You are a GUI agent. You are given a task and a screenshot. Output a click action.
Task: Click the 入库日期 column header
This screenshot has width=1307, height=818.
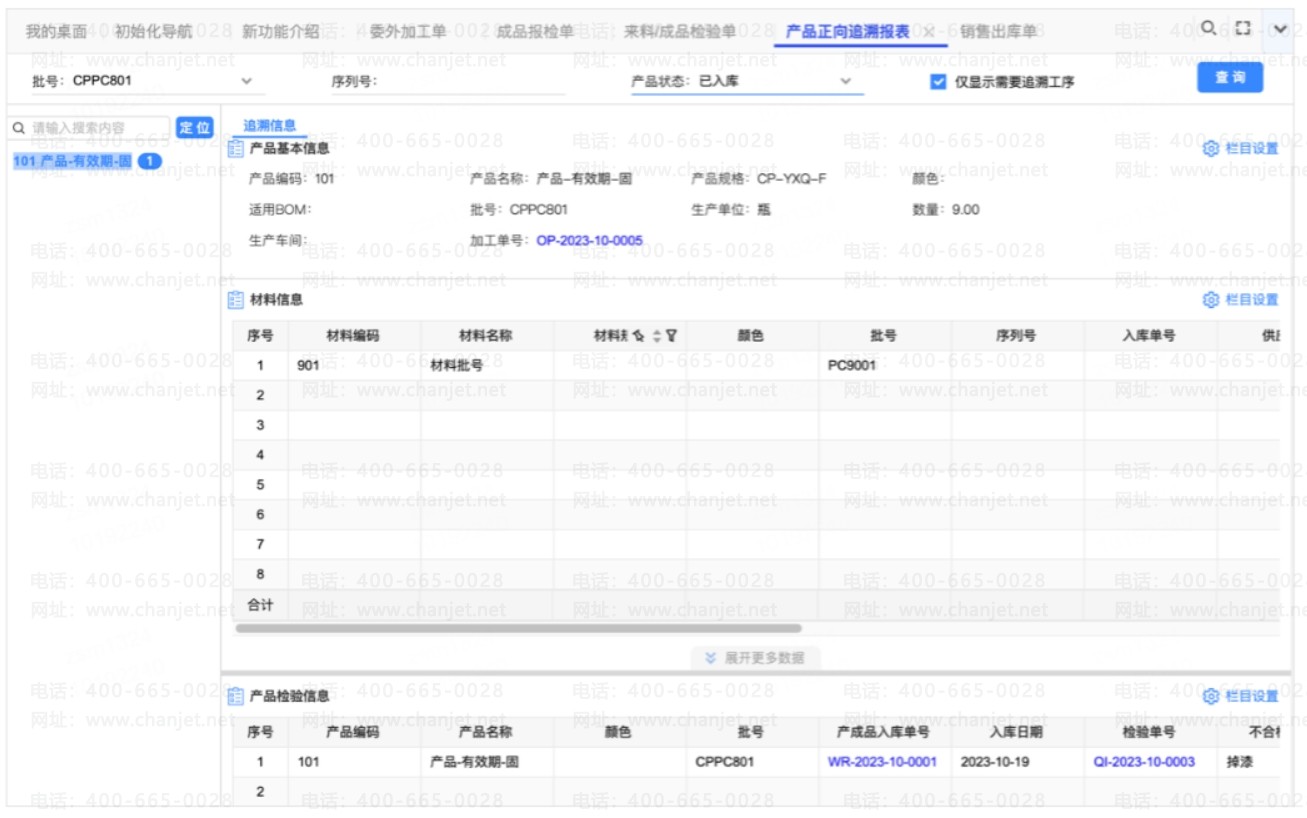coord(1016,732)
